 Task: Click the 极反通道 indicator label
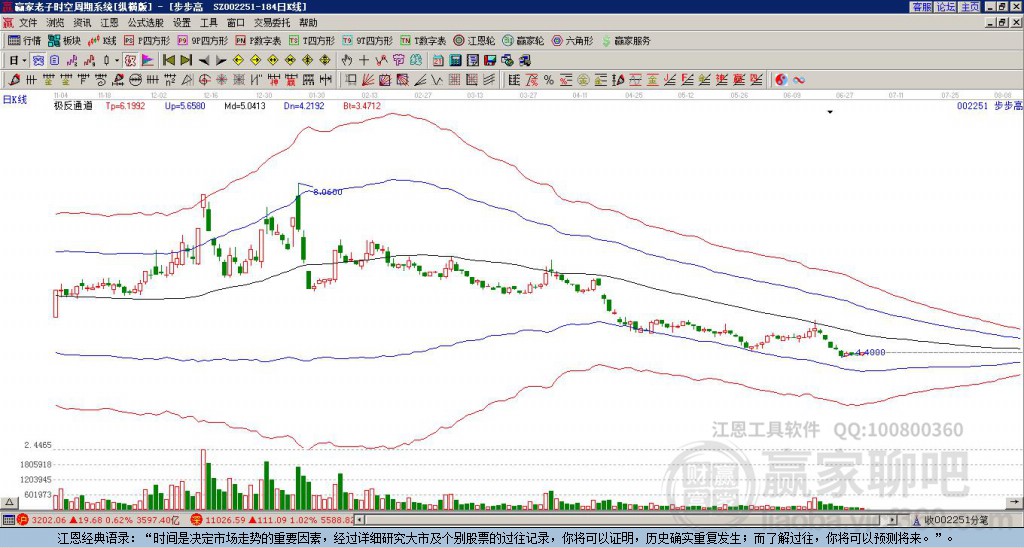tap(74, 105)
